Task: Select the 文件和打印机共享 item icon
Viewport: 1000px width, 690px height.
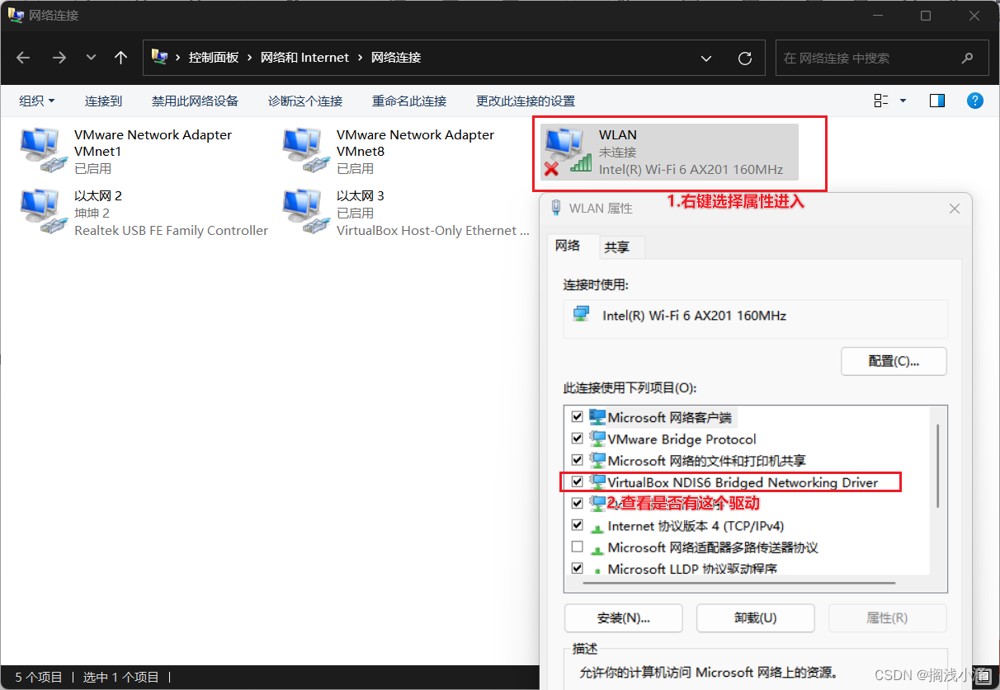Action: point(597,460)
